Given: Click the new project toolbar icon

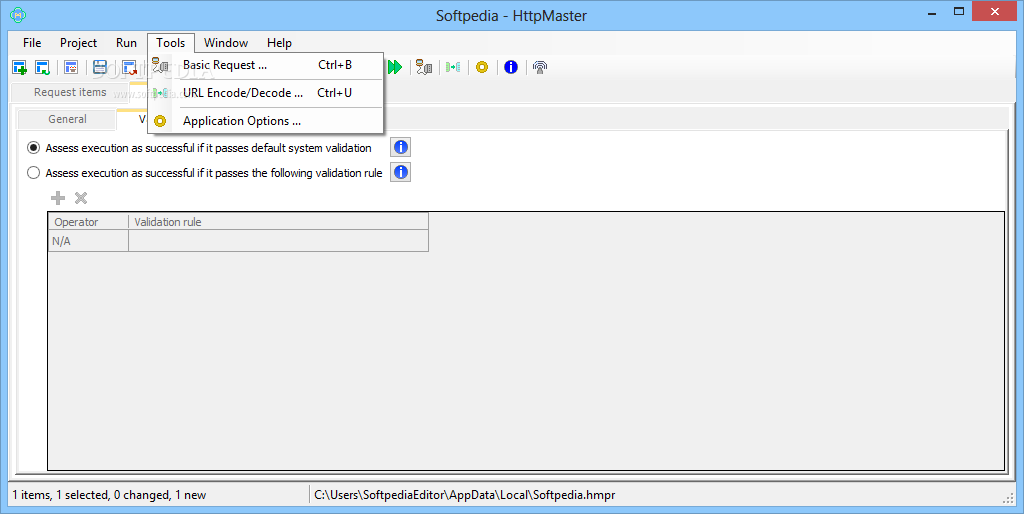Looking at the screenshot, I should pos(20,67).
